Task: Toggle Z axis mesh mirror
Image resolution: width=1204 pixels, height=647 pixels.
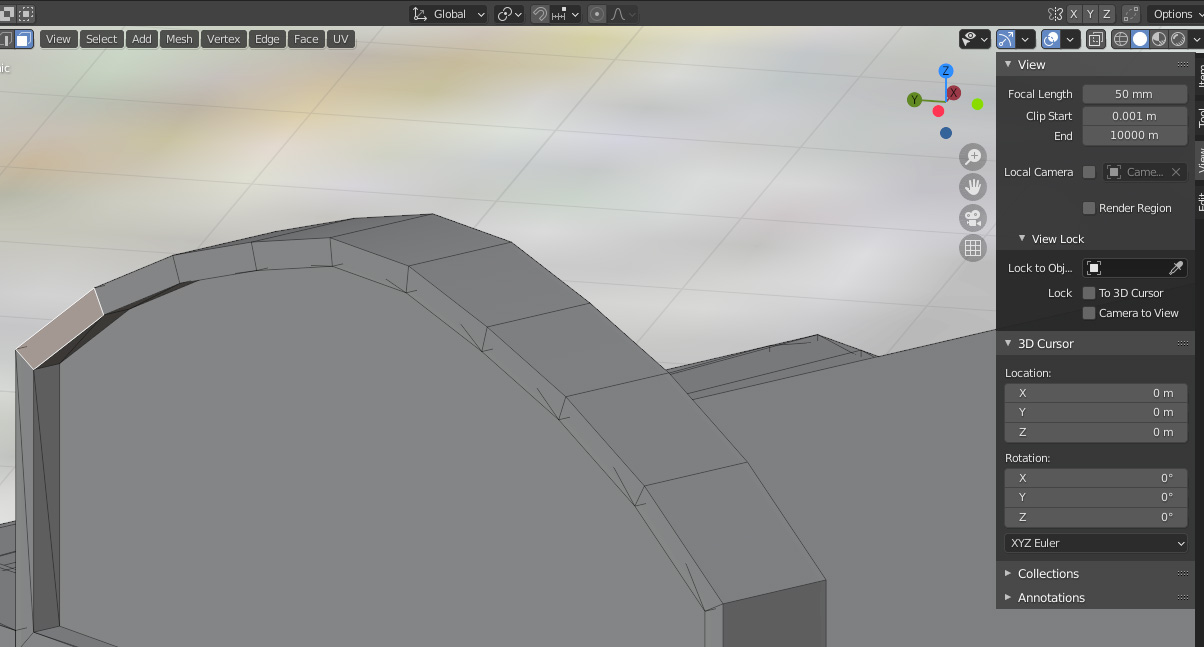Action: tap(1107, 14)
